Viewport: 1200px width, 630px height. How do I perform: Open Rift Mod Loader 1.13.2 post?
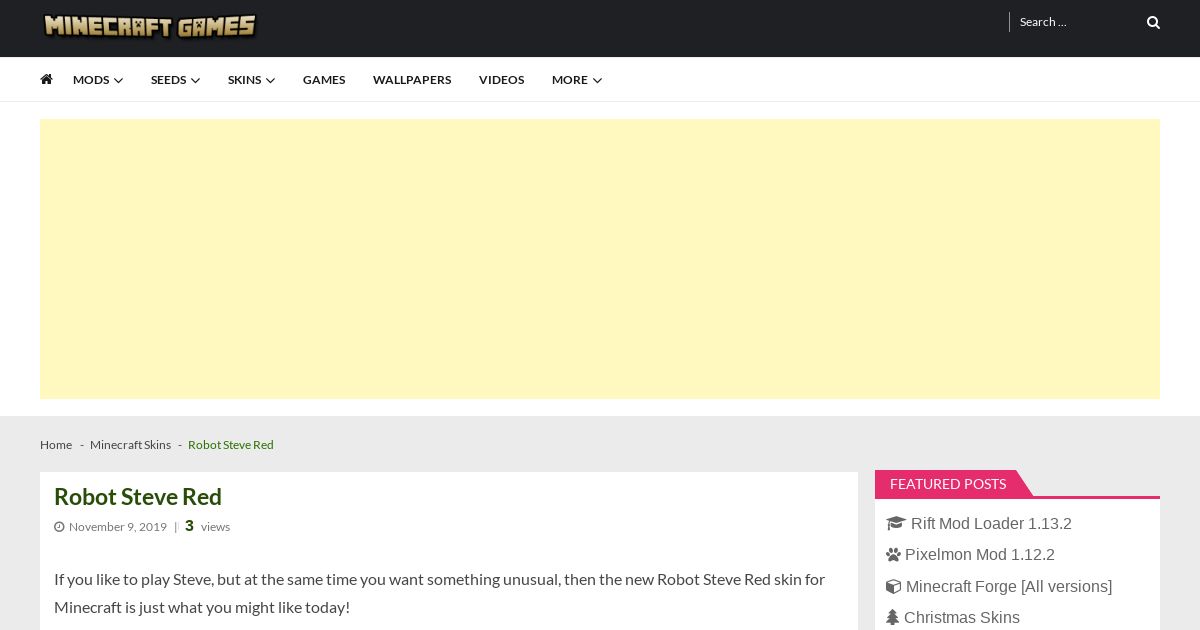(991, 524)
